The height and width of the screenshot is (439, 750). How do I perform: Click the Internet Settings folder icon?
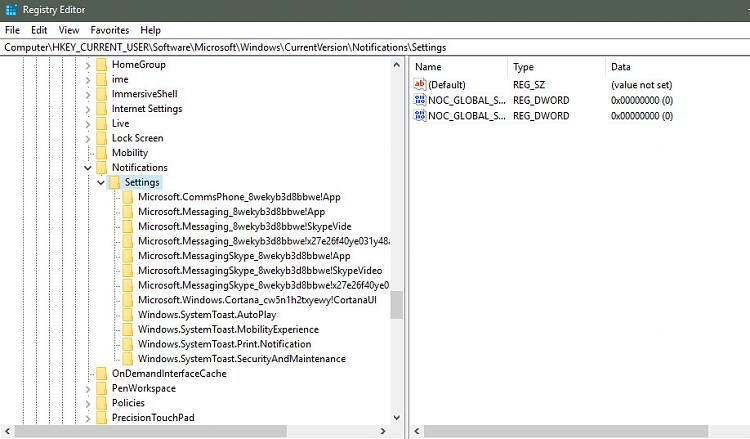101,109
